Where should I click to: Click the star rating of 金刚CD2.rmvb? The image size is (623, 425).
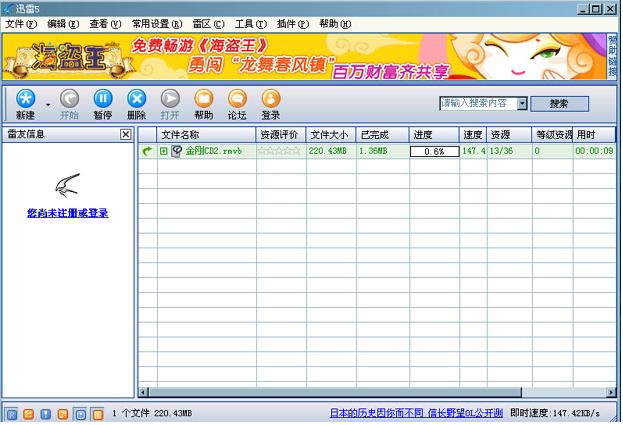(279, 151)
